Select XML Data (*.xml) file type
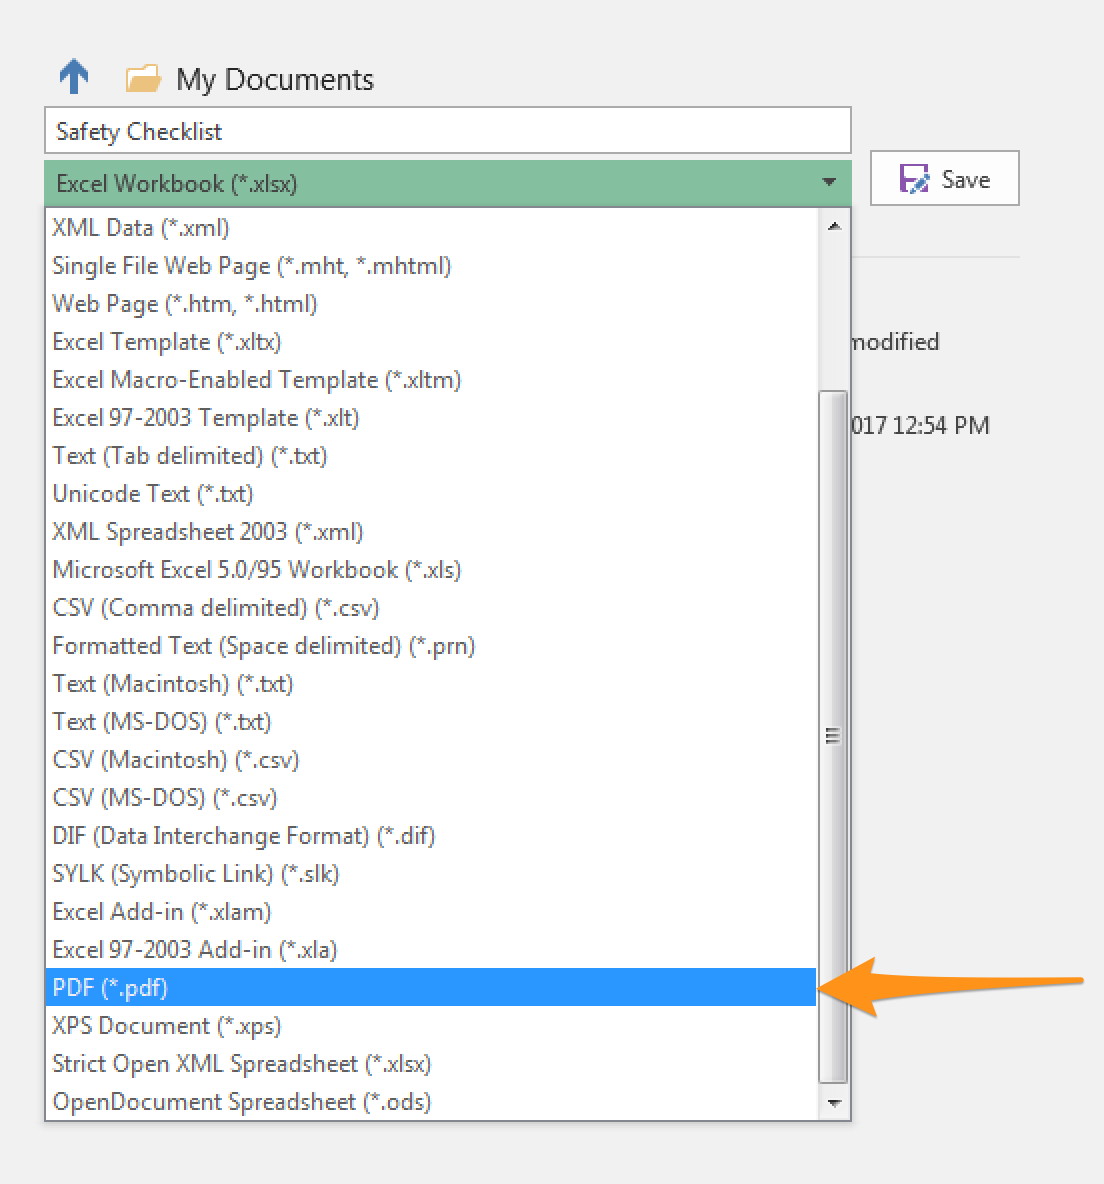Viewport: 1104px width, 1184px height. coord(141,228)
